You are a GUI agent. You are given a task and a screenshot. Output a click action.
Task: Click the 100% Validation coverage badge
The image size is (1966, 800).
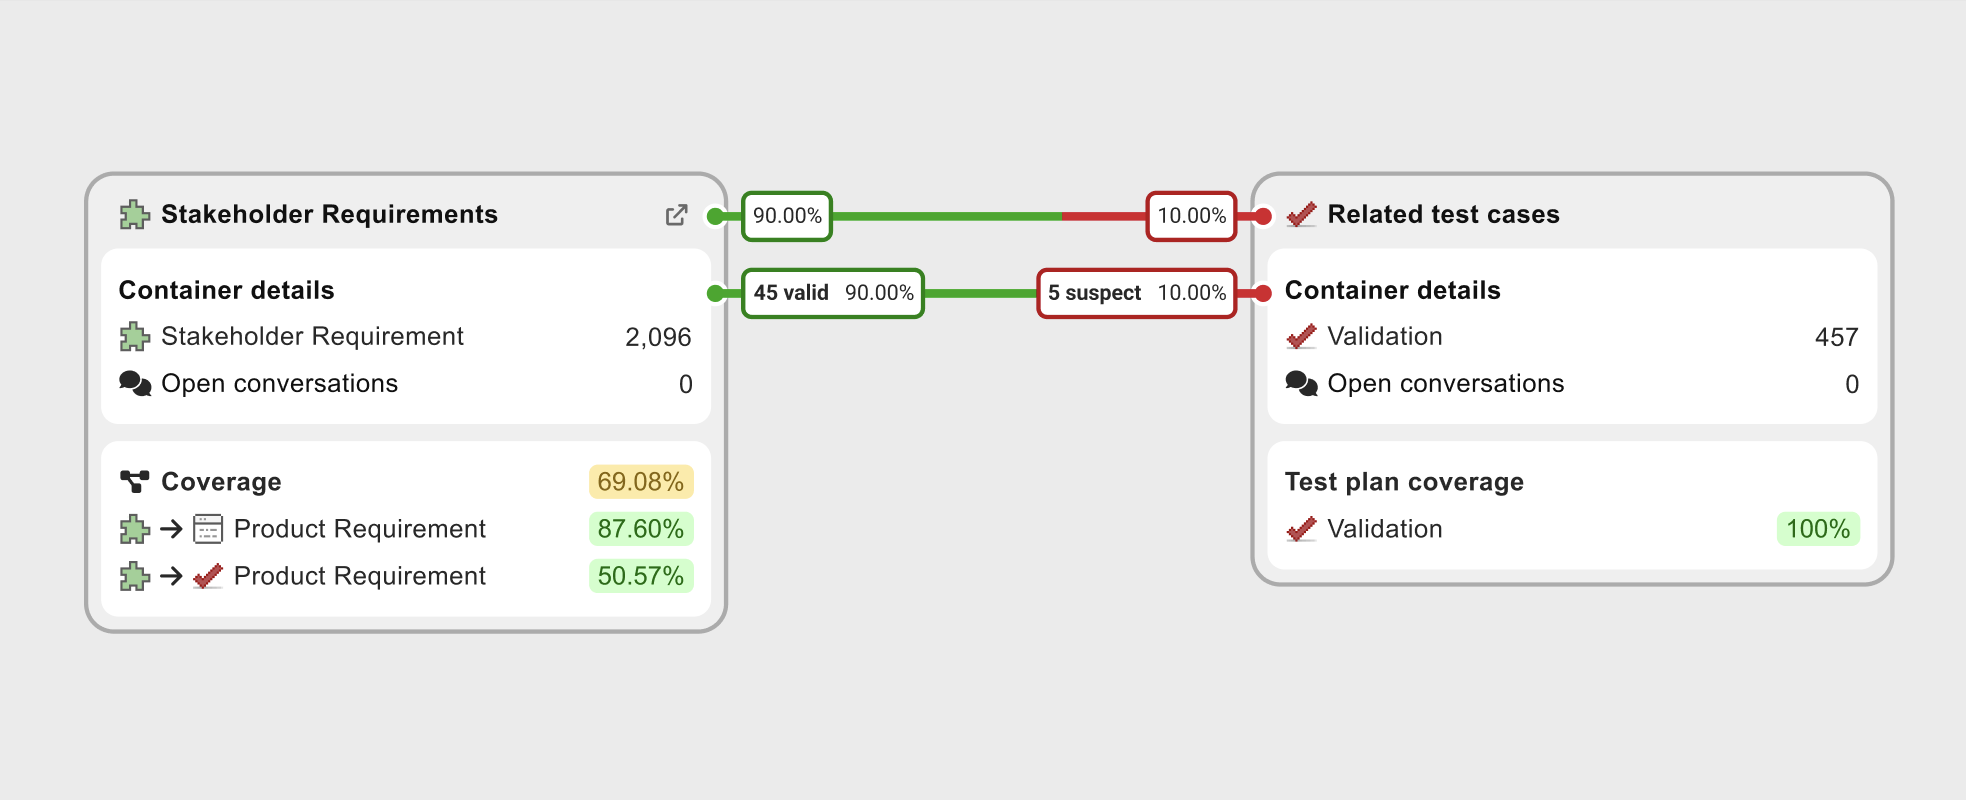coord(1818,529)
